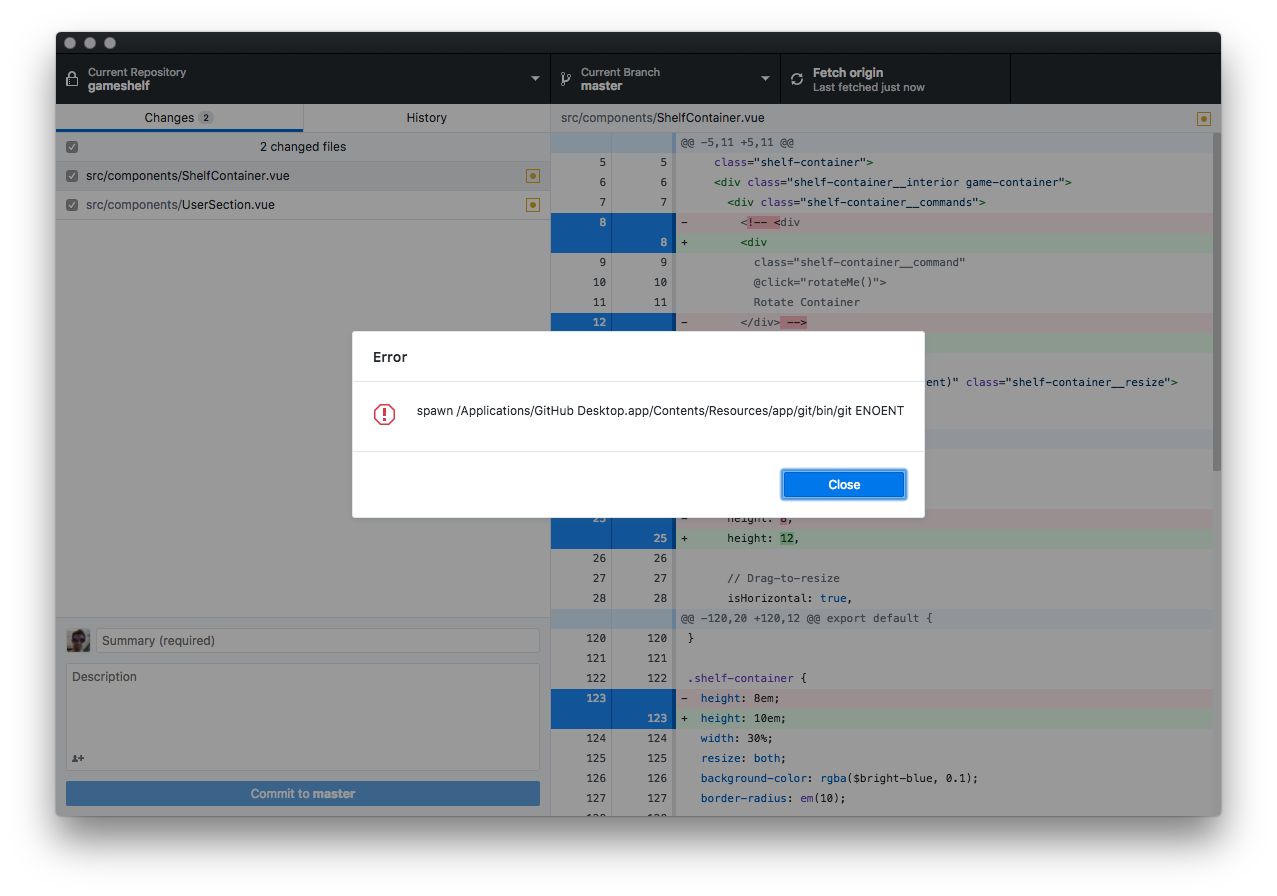Click the user avatar thumbnail
Screen dimensions: 1277x896
coord(78,640)
